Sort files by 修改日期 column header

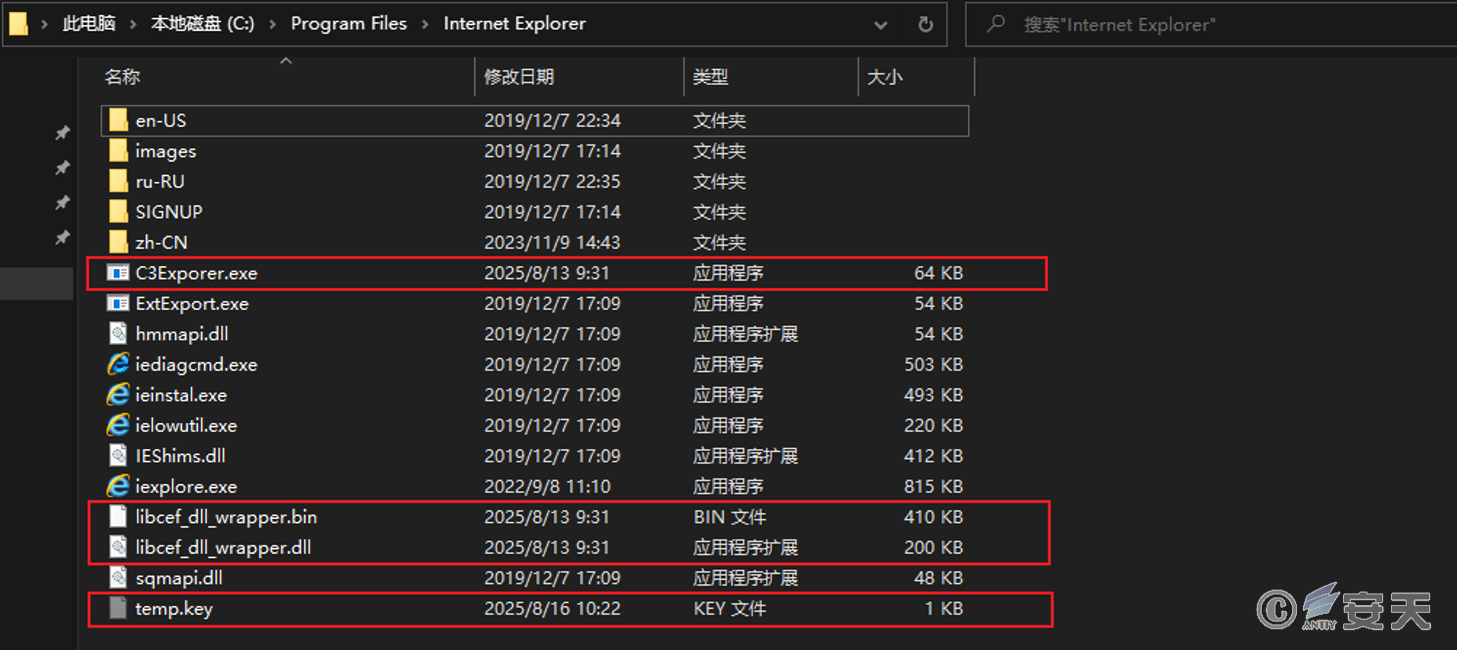click(519, 77)
